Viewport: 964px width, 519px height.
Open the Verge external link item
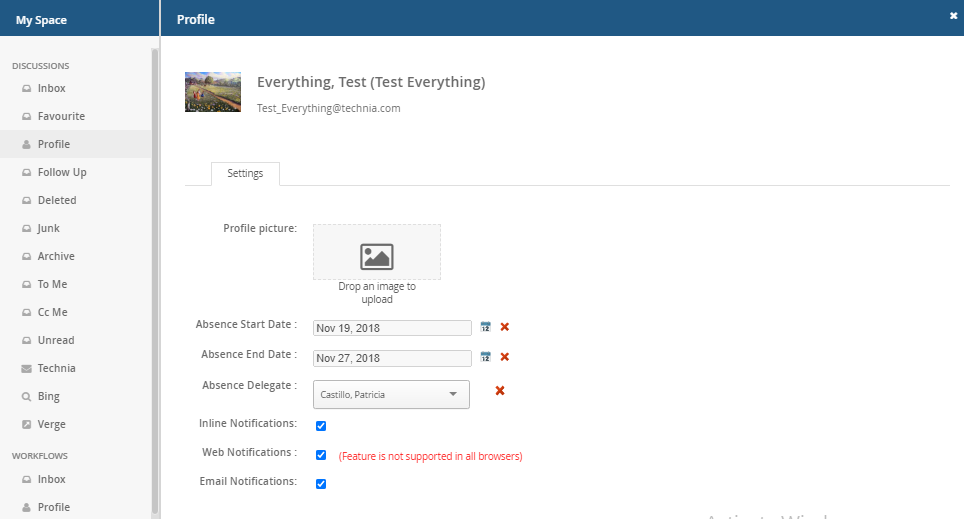pos(51,424)
